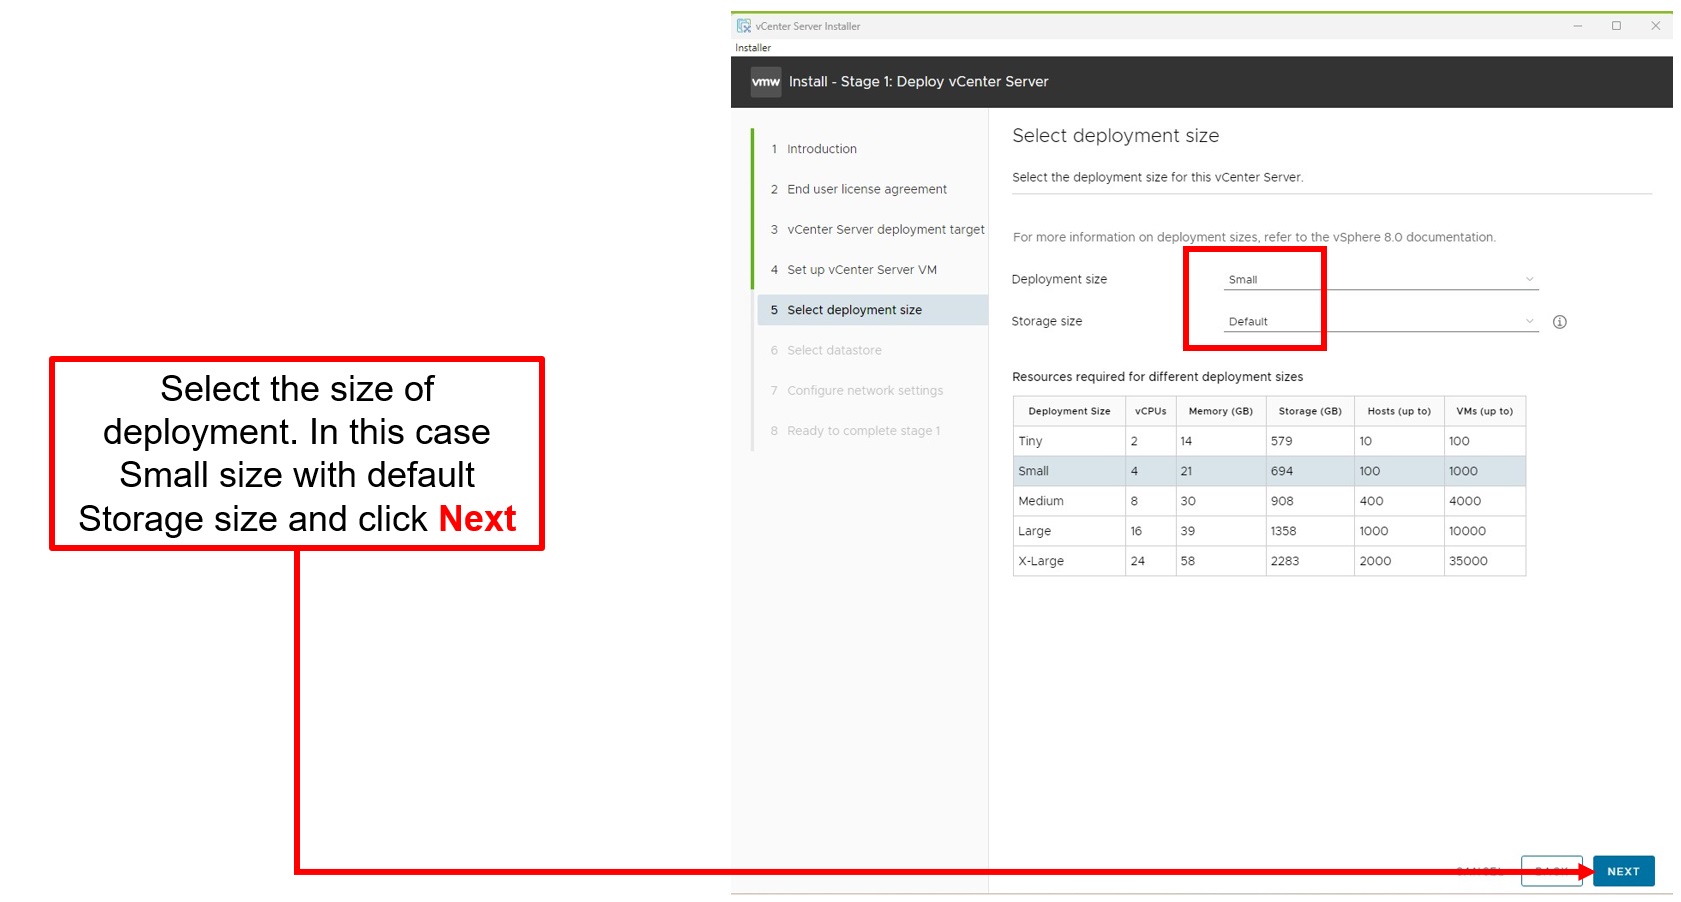The height and width of the screenshot is (902, 1681).
Task: Minimize the vCenter Server Installer window
Action: [1578, 26]
